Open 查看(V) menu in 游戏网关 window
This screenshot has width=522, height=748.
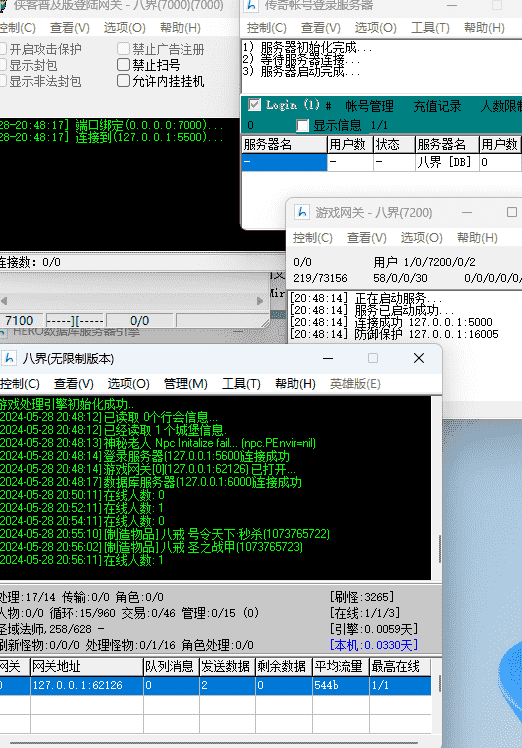[x=366, y=238]
